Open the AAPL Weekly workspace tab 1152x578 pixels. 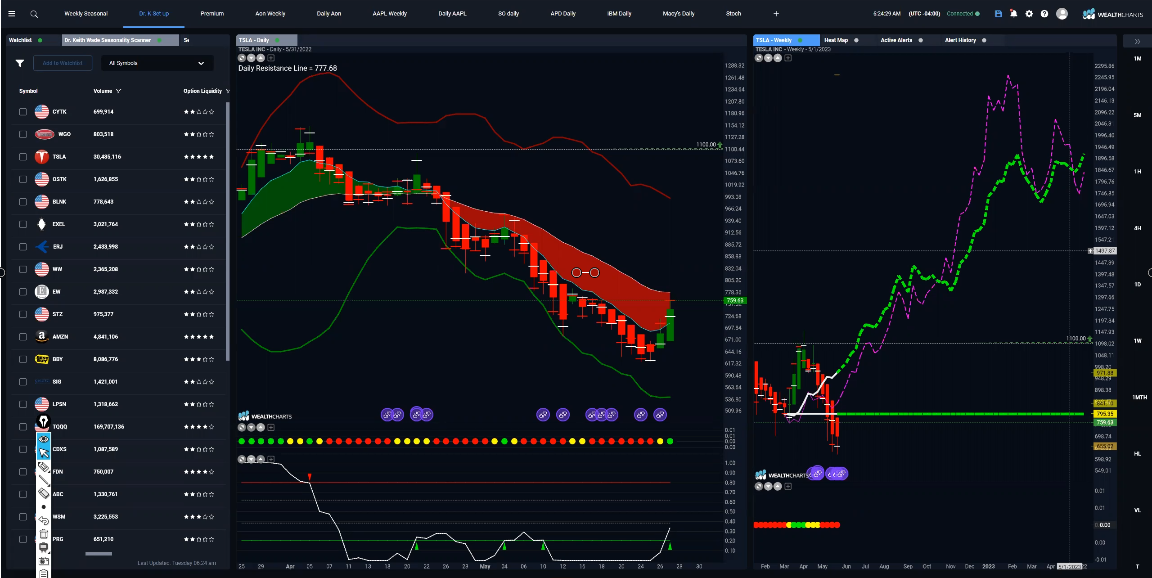click(x=389, y=14)
